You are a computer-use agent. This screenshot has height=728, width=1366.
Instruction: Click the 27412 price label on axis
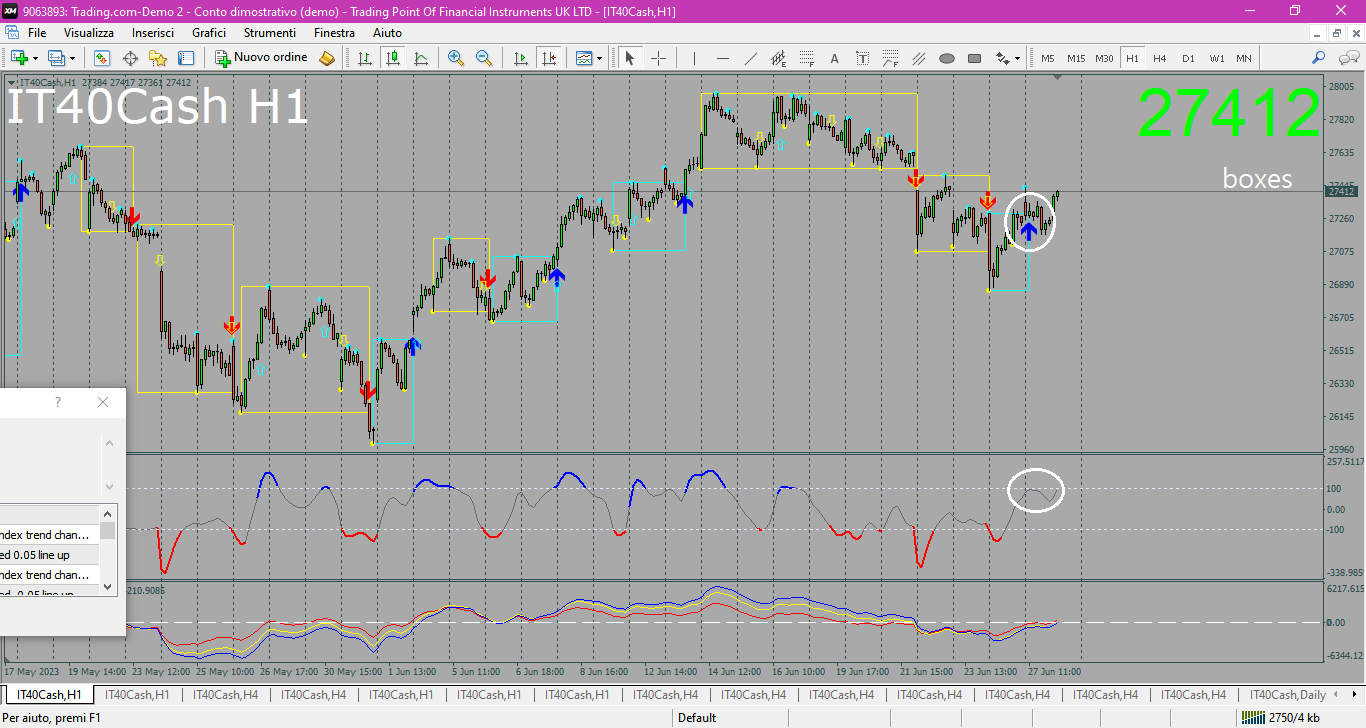tap(1340, 191)
